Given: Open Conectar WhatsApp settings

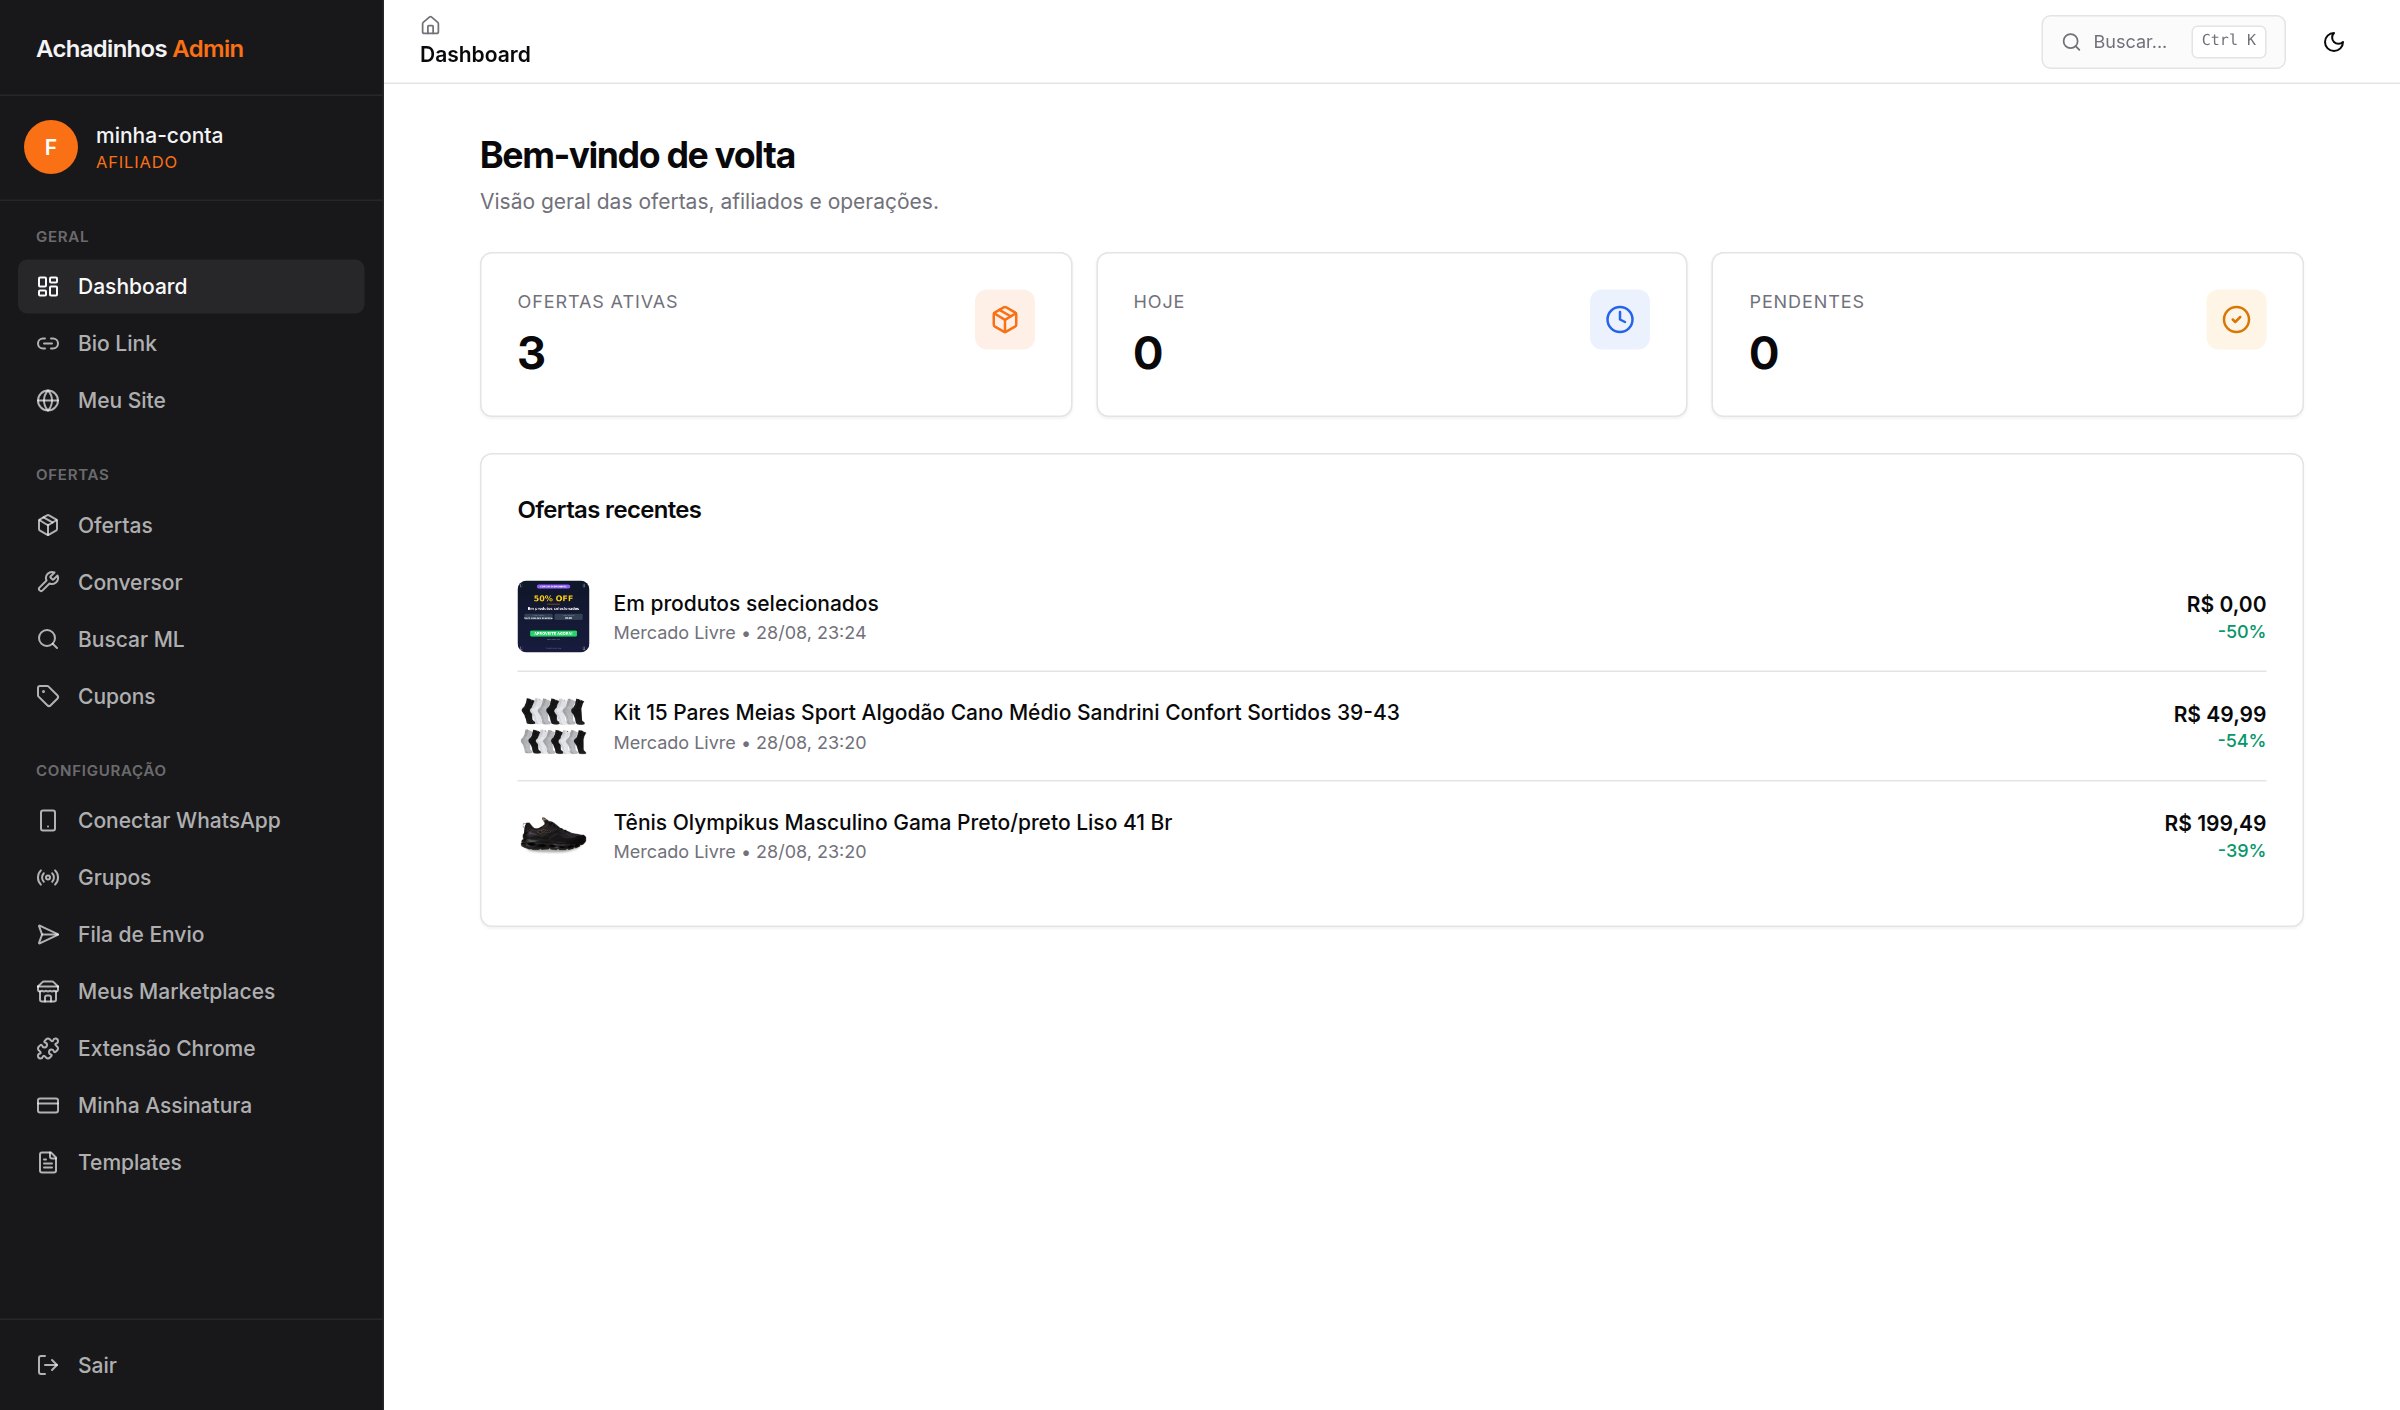Looking at the screenshot, I should click(191, 820).
